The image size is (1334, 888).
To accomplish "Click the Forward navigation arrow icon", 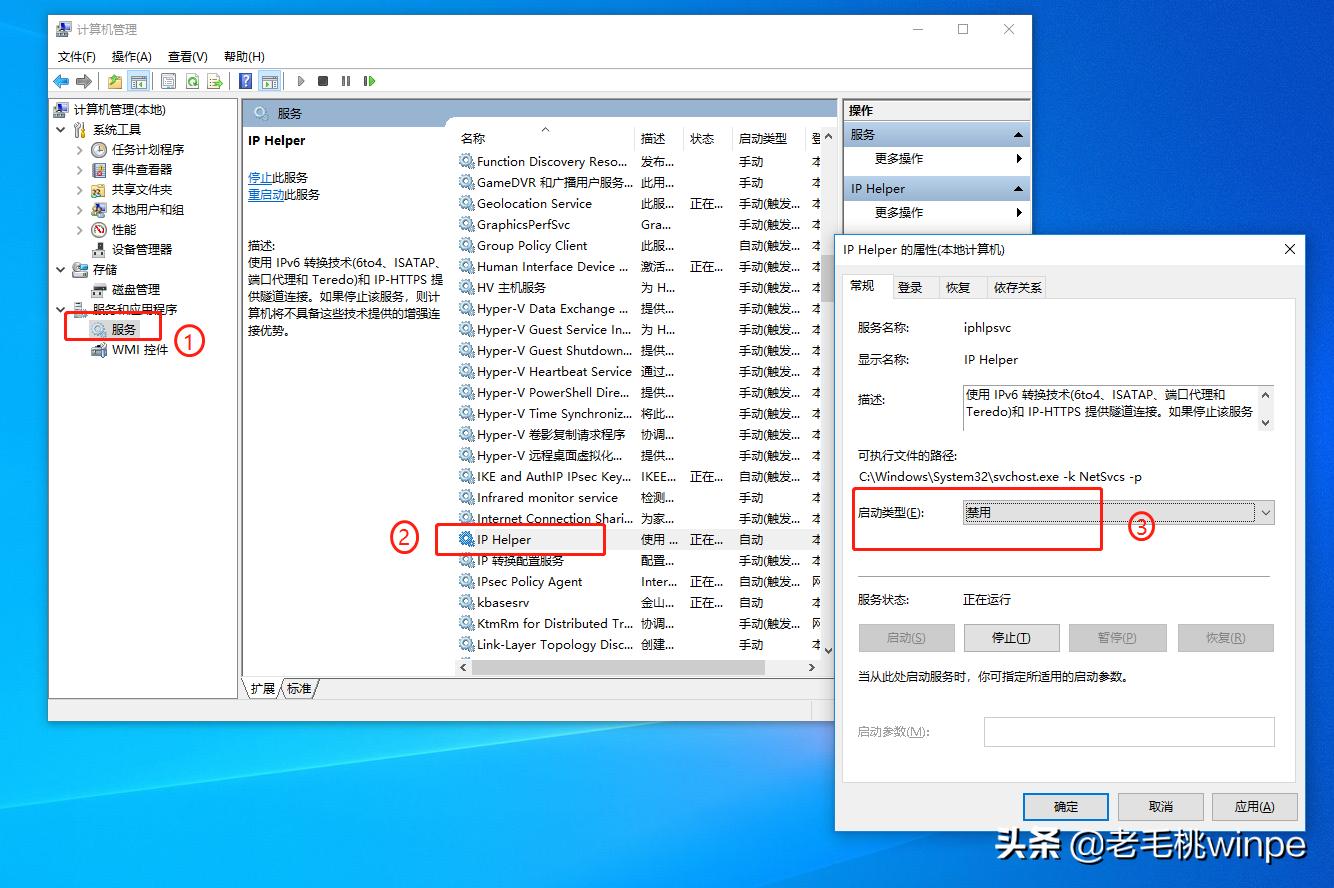I will coord(85,81).
